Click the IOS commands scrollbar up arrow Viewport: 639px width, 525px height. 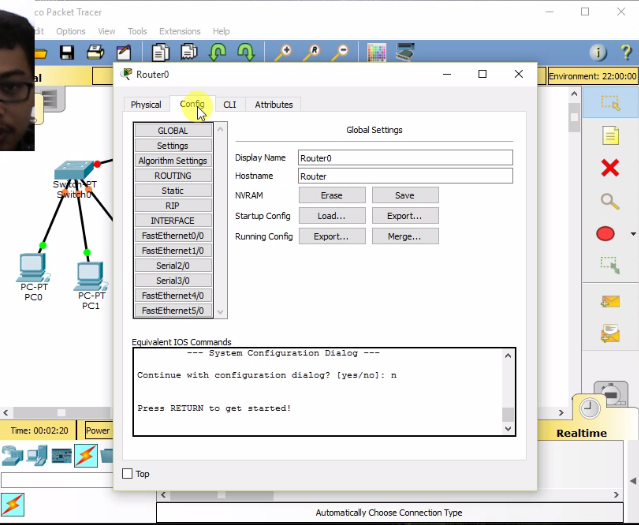click(x=508, y=356)
